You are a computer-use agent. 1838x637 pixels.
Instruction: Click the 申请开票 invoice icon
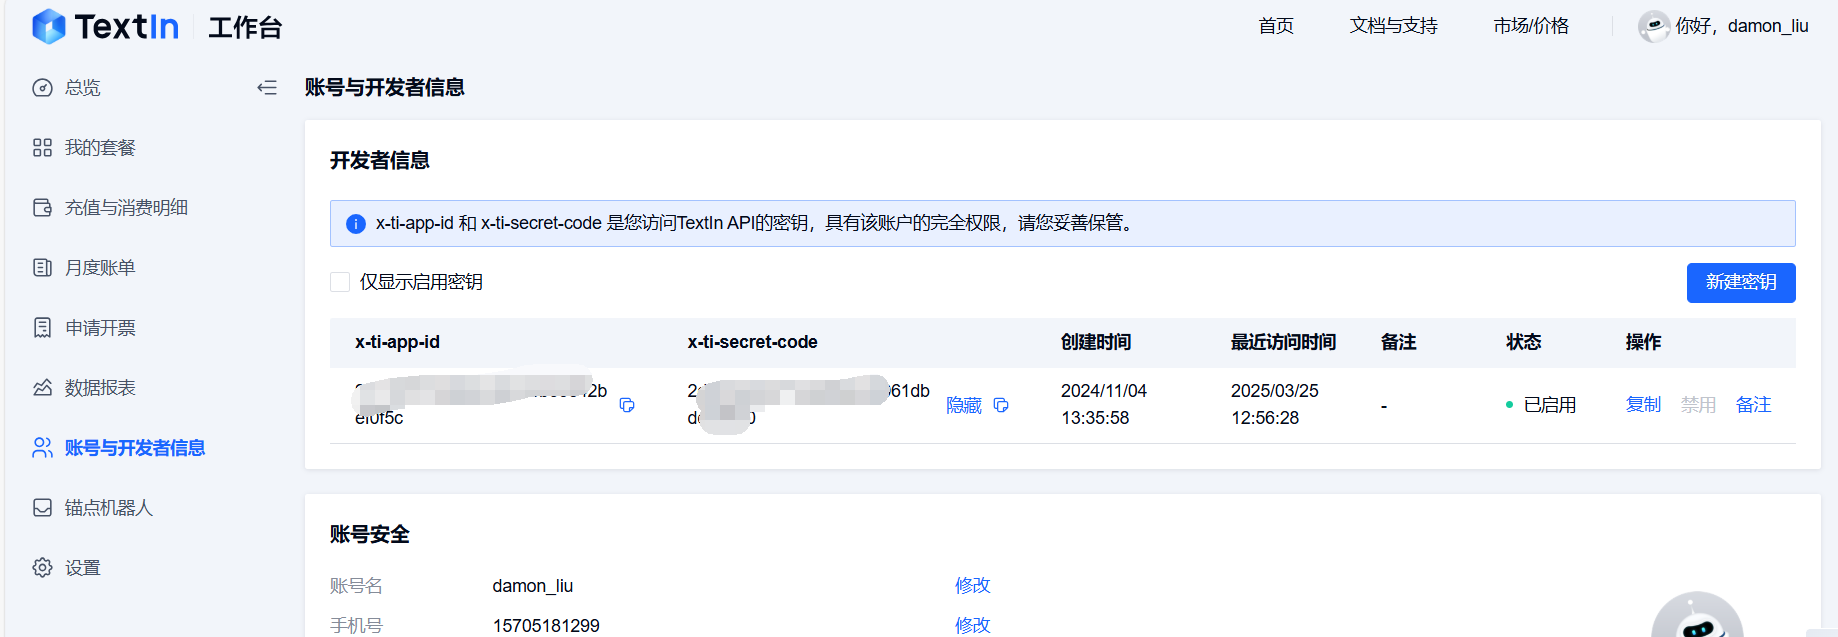click(x=42, y=328)
